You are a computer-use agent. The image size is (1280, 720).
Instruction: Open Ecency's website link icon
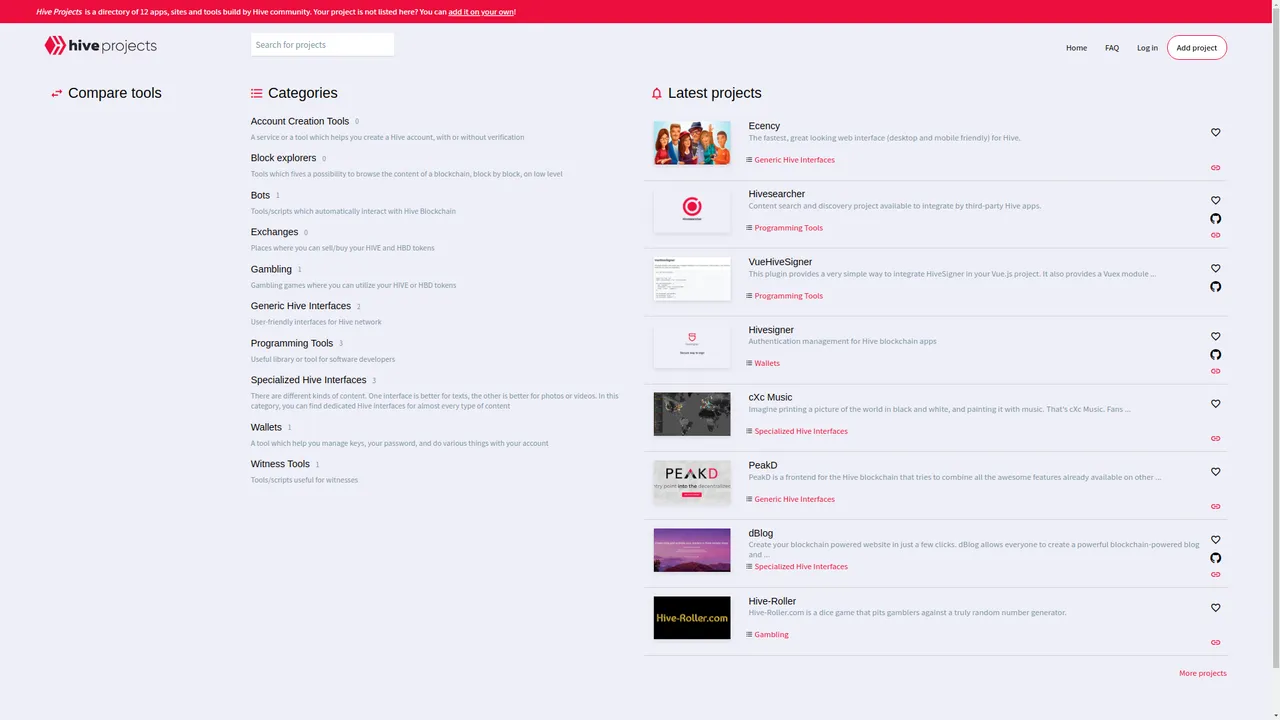pos(1216,168)
